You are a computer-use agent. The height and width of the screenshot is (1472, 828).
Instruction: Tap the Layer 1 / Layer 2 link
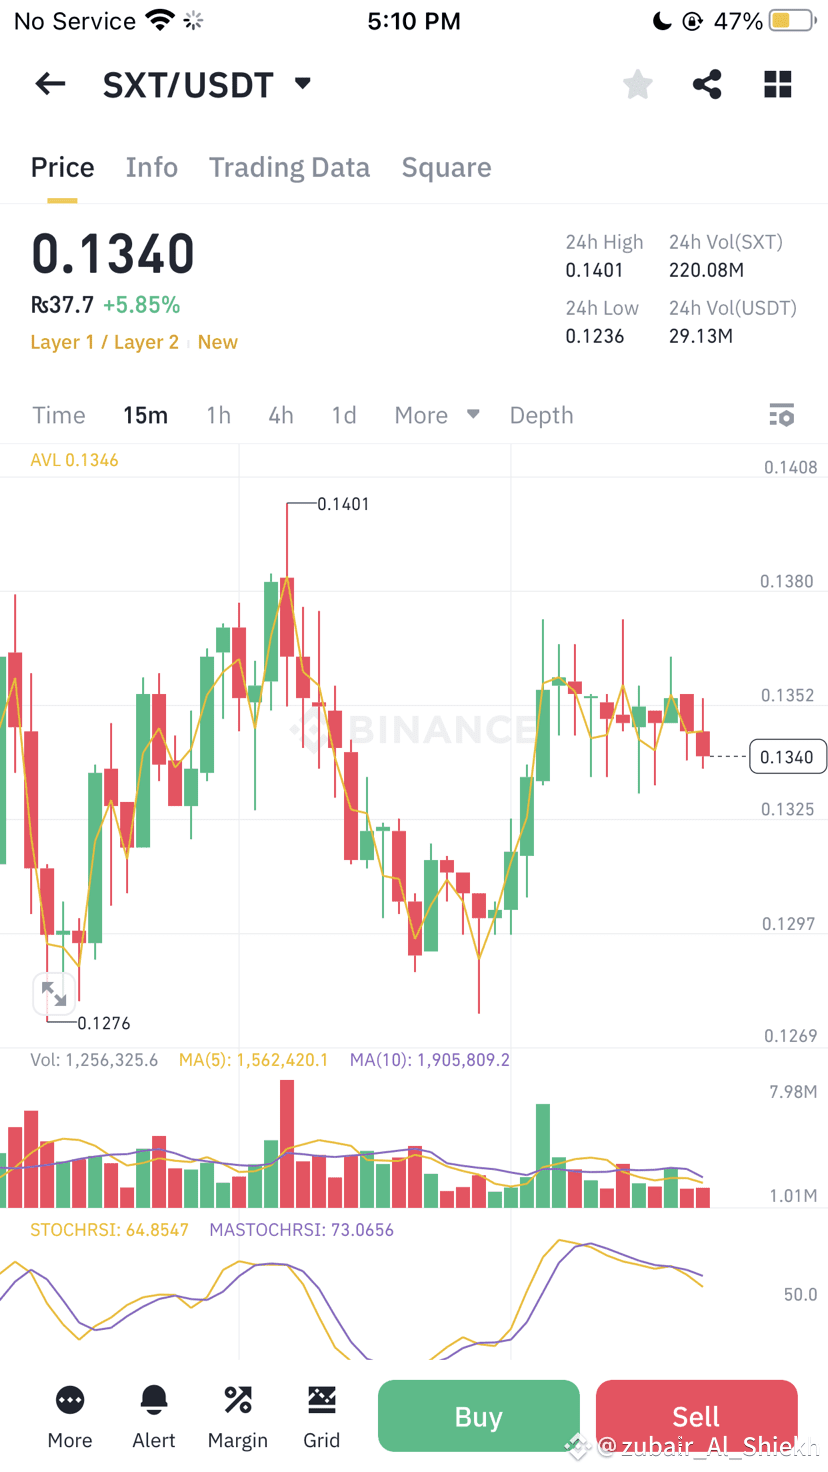pyautogui.click(x=104, y=341)
